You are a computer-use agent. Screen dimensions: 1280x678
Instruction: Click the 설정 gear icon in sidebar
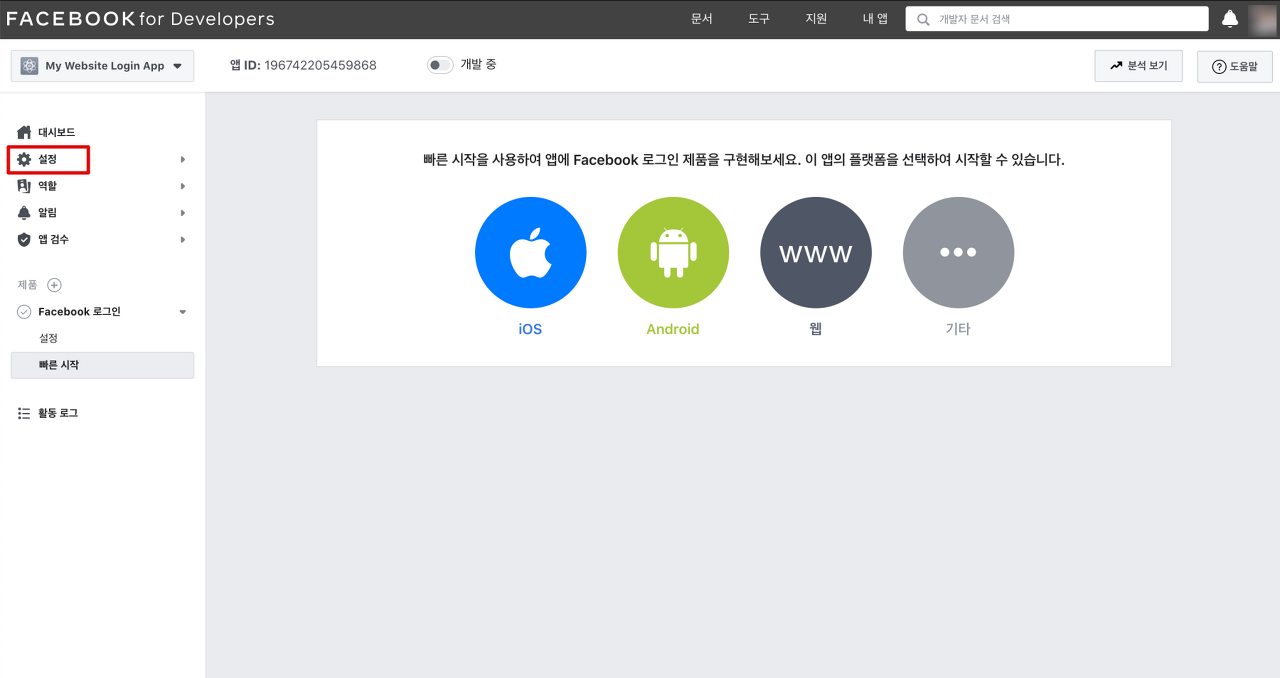[25, 159]
